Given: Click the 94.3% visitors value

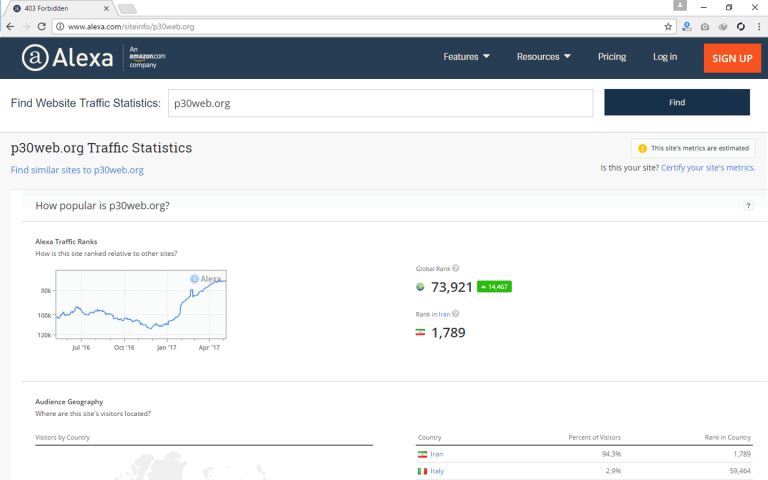Looking at the screenshot, I should tap(611, 455).
